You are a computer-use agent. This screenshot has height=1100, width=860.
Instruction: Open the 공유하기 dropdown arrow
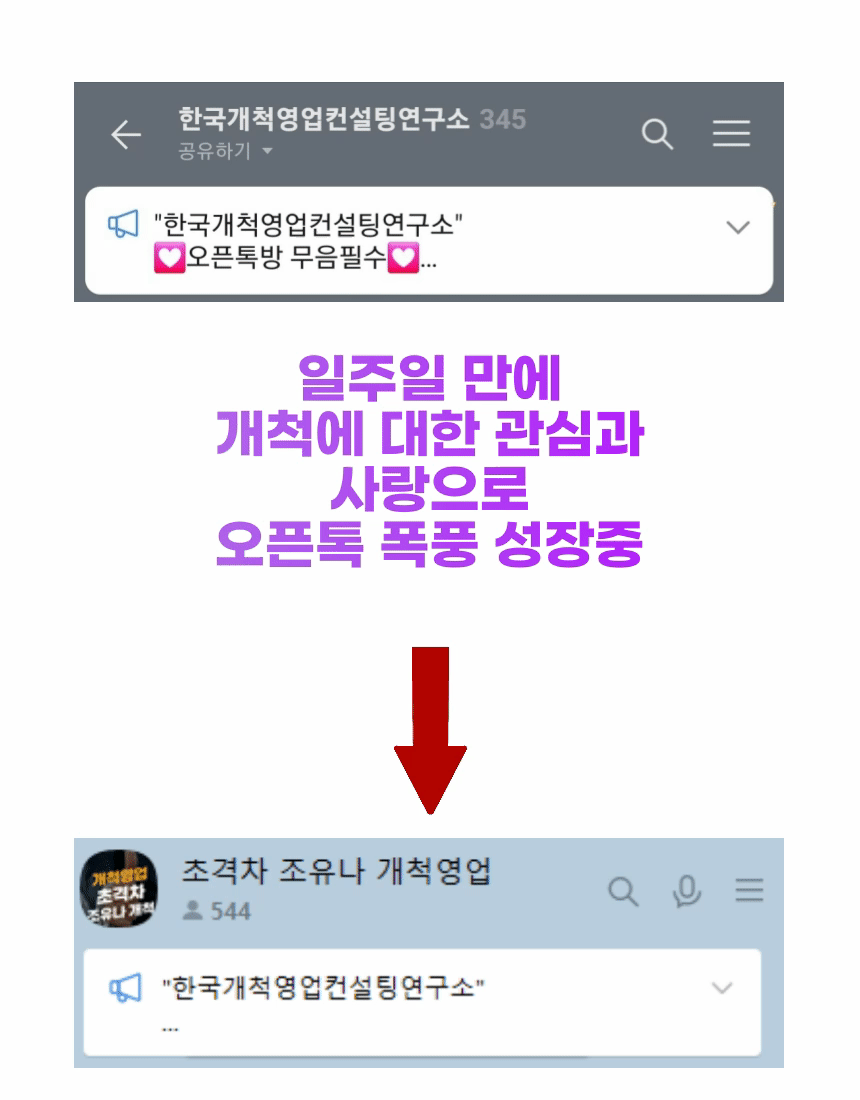(267, 151)
